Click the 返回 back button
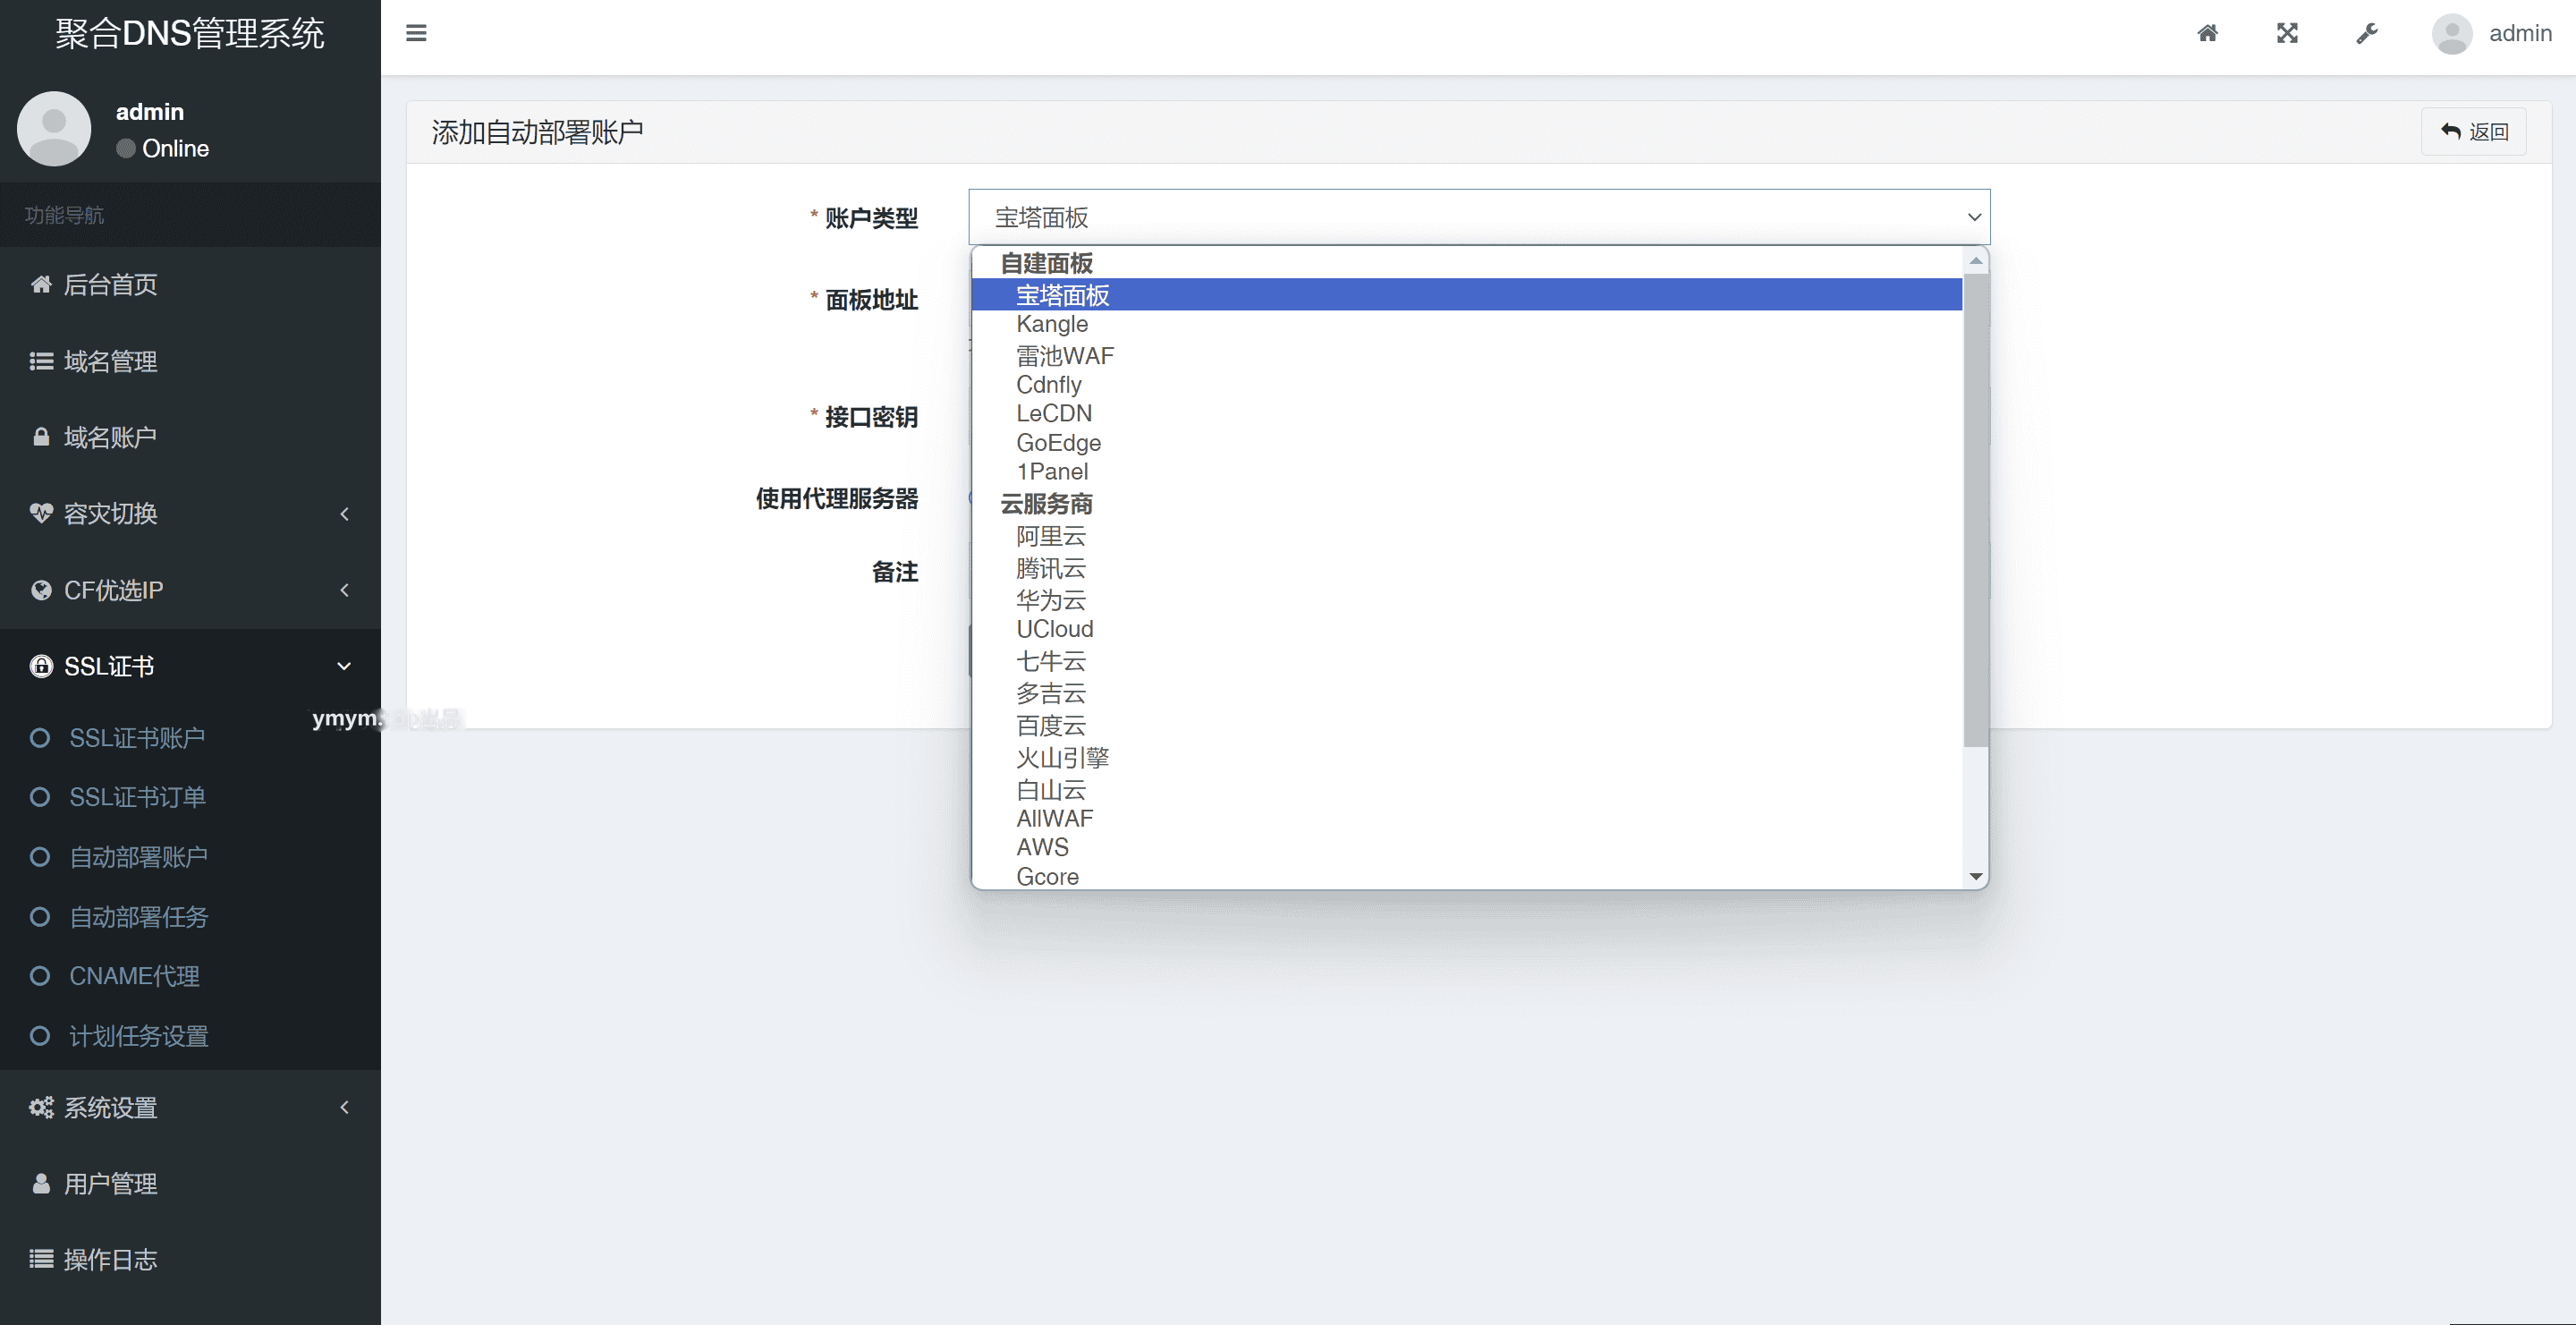Image resolution: width=2576 pixels, height=1325 pixels. 2474,131
